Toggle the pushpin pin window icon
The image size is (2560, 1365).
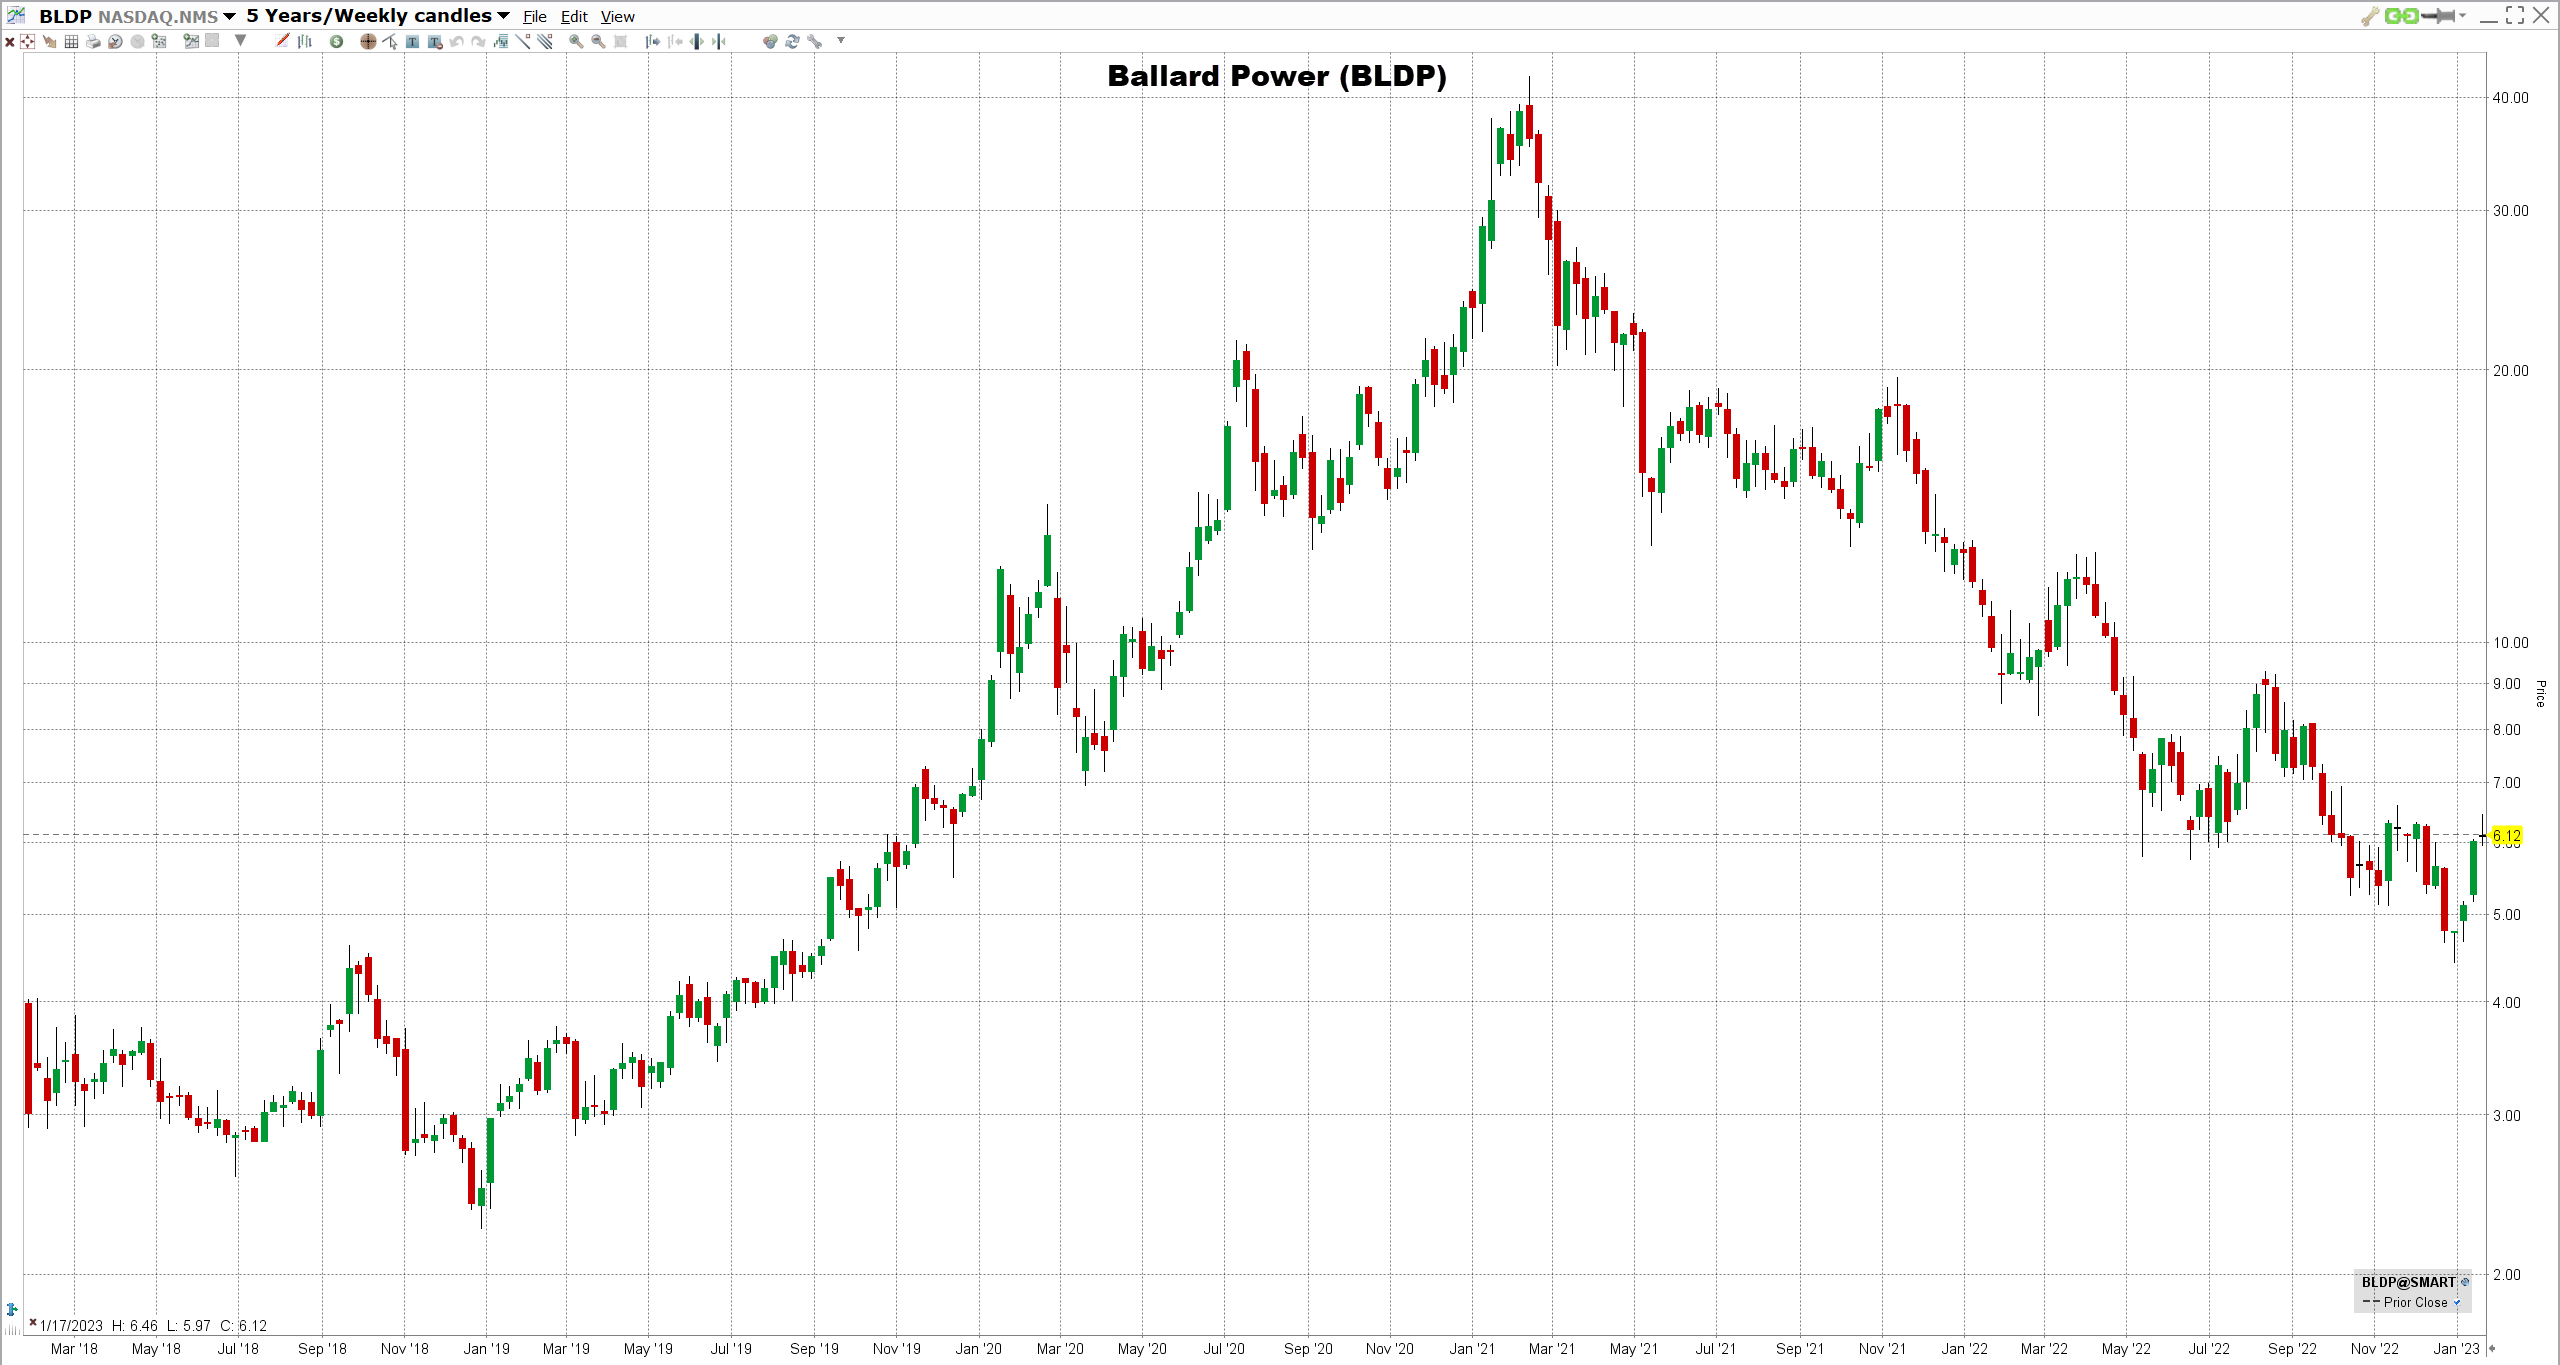tap(2438, 16)
